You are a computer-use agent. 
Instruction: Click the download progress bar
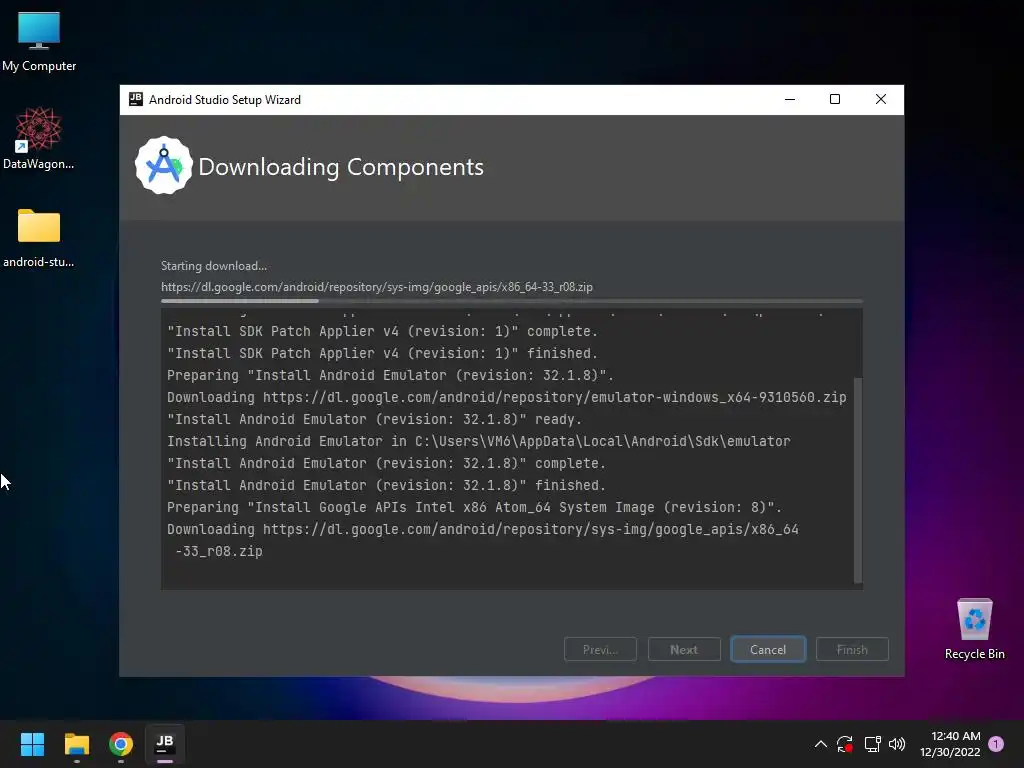click(512, 301)
